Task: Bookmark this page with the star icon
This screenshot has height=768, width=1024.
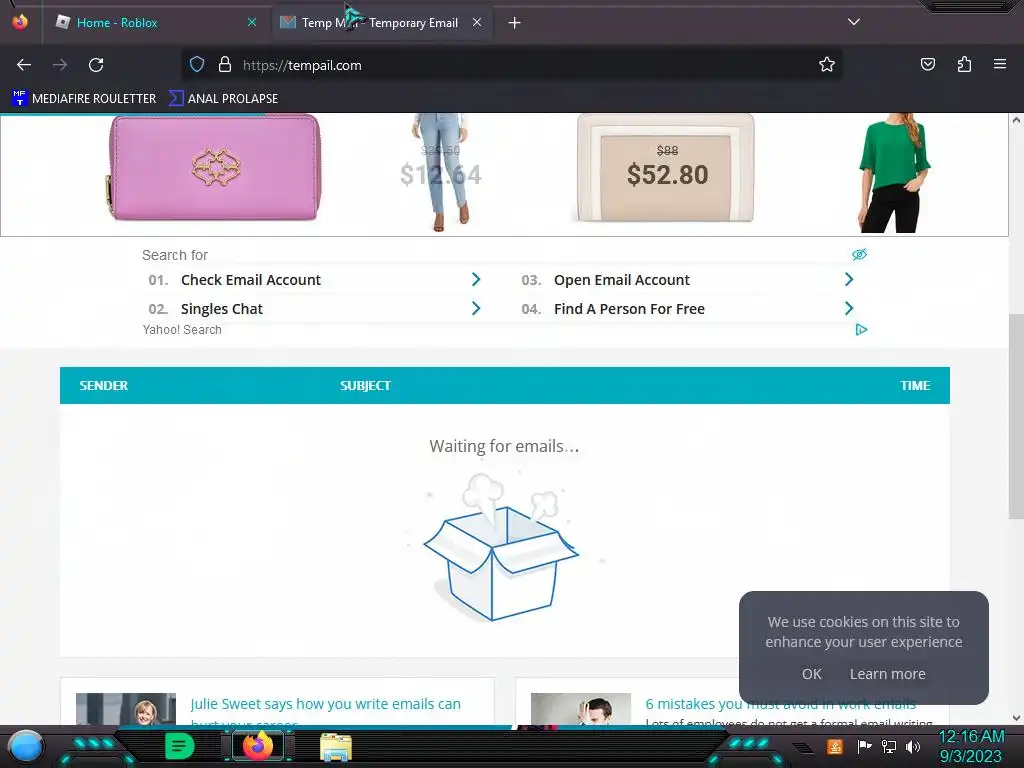Action: point(827,64)
